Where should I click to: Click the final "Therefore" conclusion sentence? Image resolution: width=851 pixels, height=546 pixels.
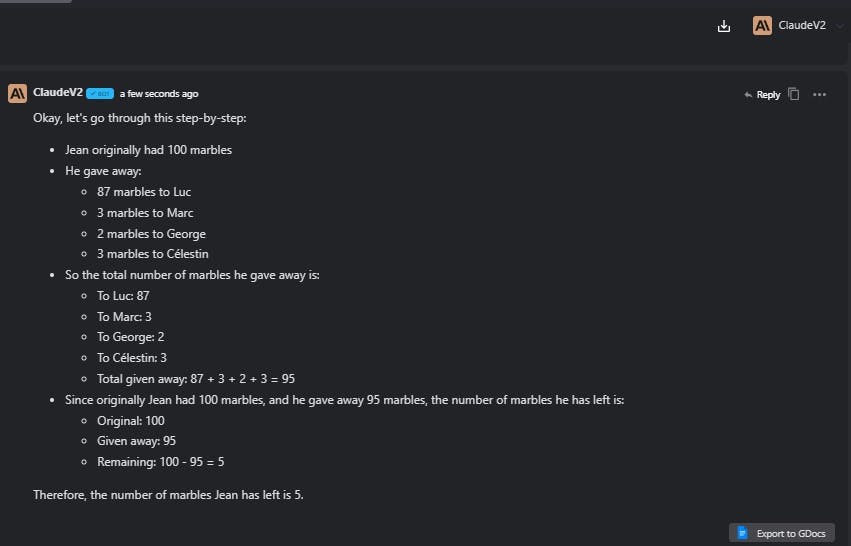(168, 495)
